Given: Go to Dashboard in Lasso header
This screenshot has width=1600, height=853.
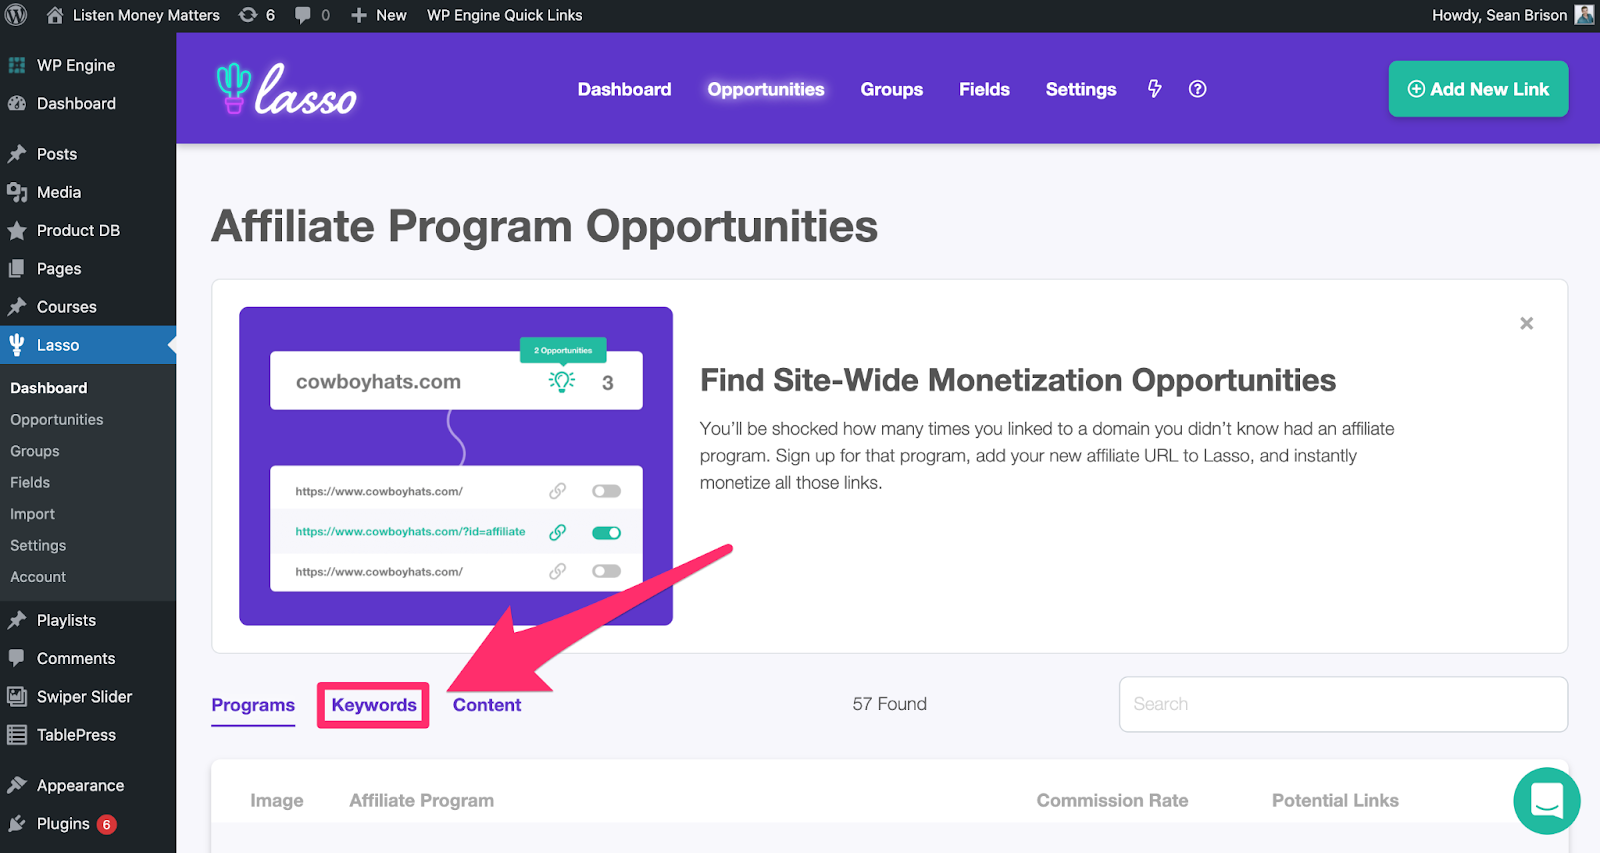Looking at the screenshot, I should pyautogui.click(x=624, y=89).
